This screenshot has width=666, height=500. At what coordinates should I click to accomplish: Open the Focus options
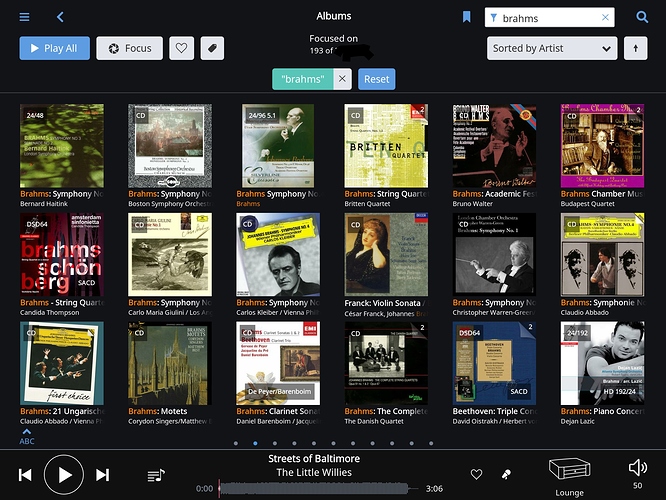coord(130,48)
